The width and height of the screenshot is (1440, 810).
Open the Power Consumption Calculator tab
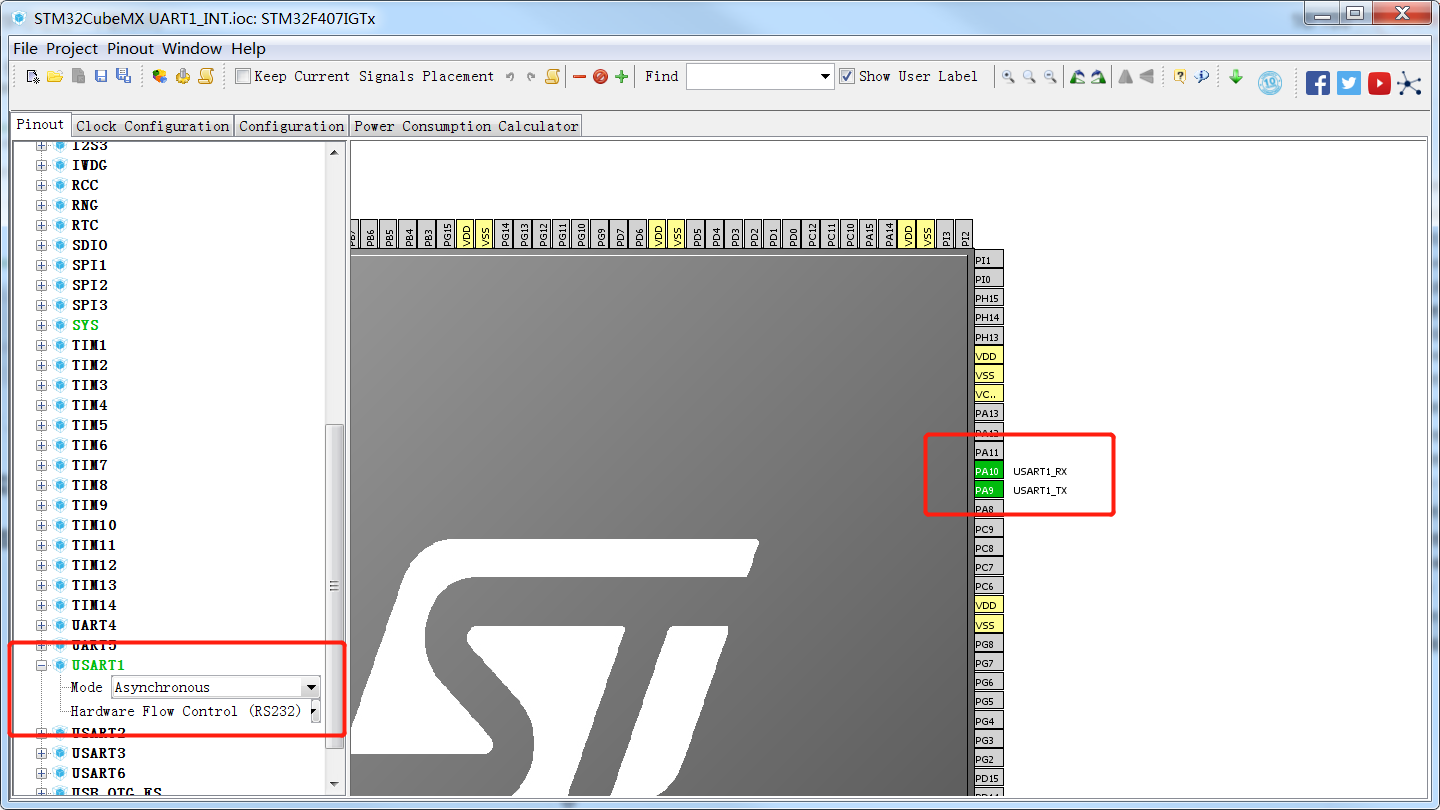point(466,126)
